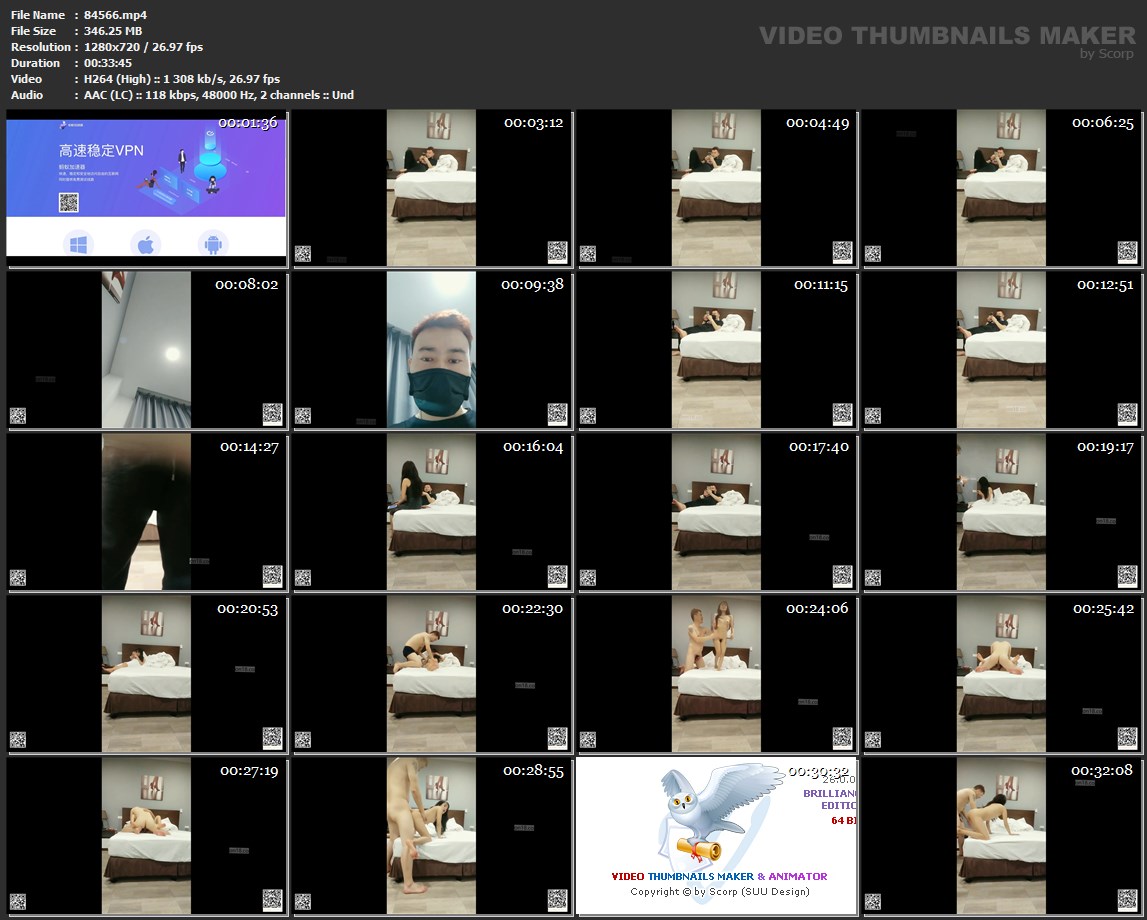The height and width of the screenshot is (920, 1147).
Task: Select the thumbnail at 00:01:36
Action: coord(146,188)
